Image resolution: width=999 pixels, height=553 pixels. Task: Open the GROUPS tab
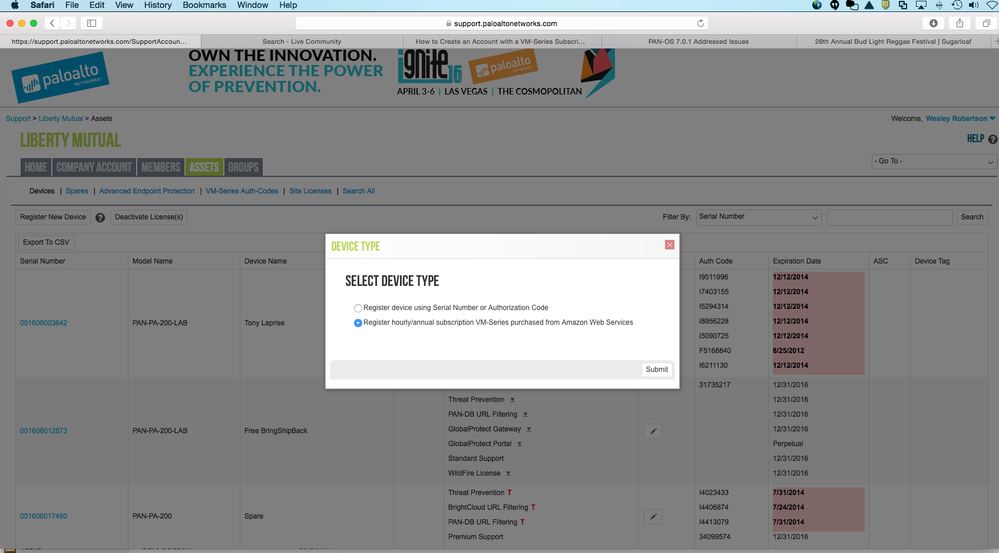(243, 168)
